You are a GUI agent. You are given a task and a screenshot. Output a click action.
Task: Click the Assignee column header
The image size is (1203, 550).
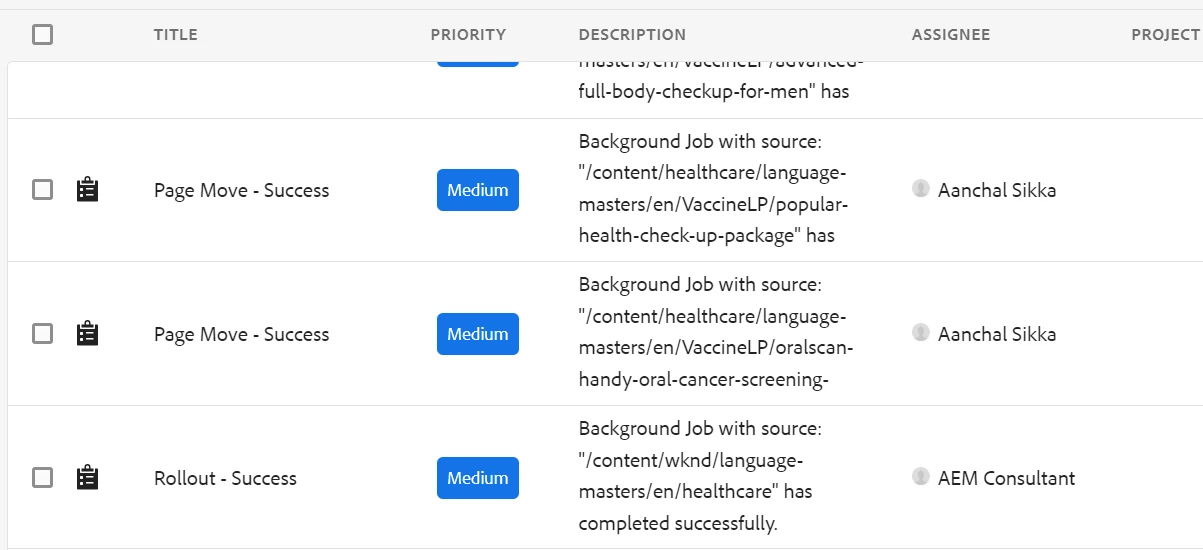951,35
